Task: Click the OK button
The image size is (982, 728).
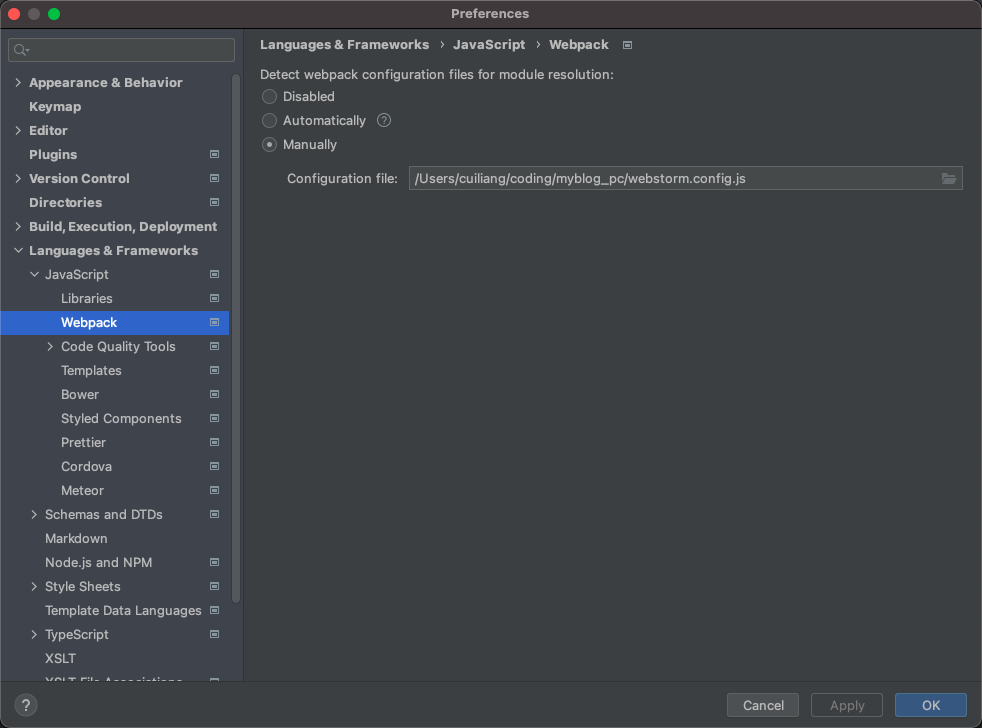Action: tap(931, 705)
